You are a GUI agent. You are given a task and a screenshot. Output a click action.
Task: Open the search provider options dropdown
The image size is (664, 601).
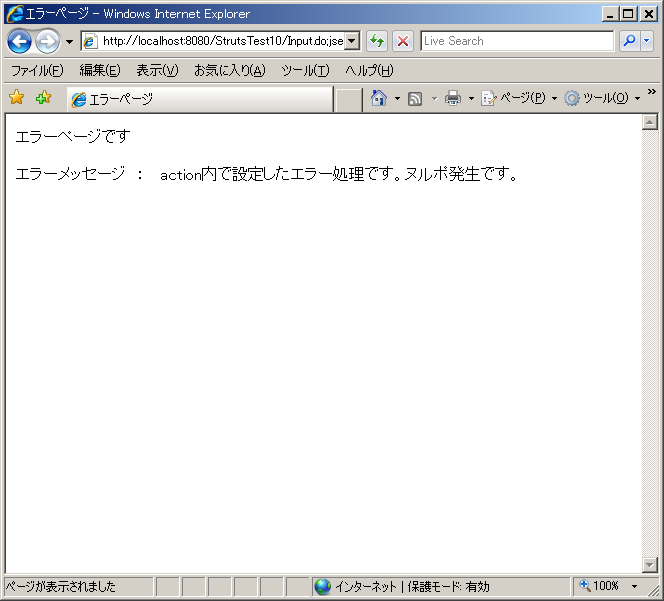click(x=647, y=41)
